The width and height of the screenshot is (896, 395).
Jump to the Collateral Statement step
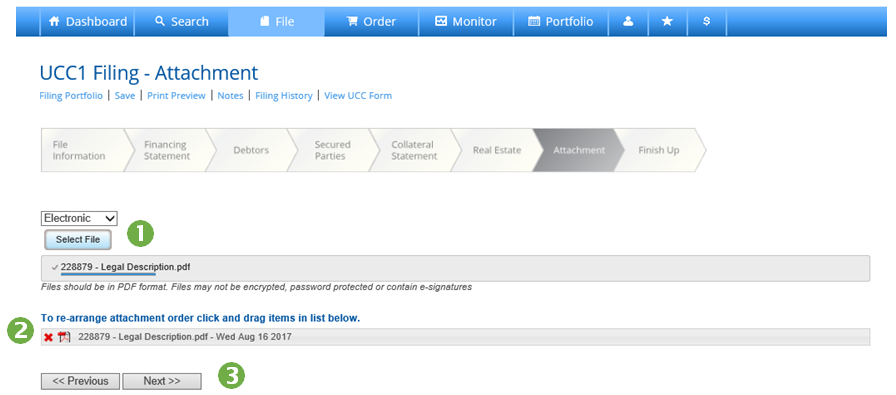point(413,150)
